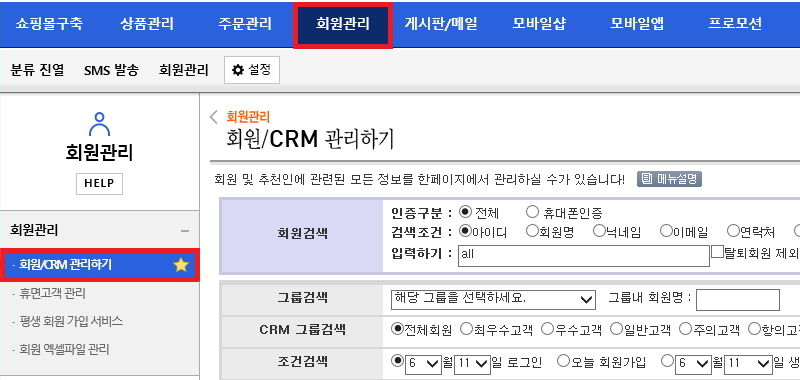Viewport: 800px width, 380px height.
Task: Enable the 탈퇴회원 제외 checkbox
Action: [717, 252]
